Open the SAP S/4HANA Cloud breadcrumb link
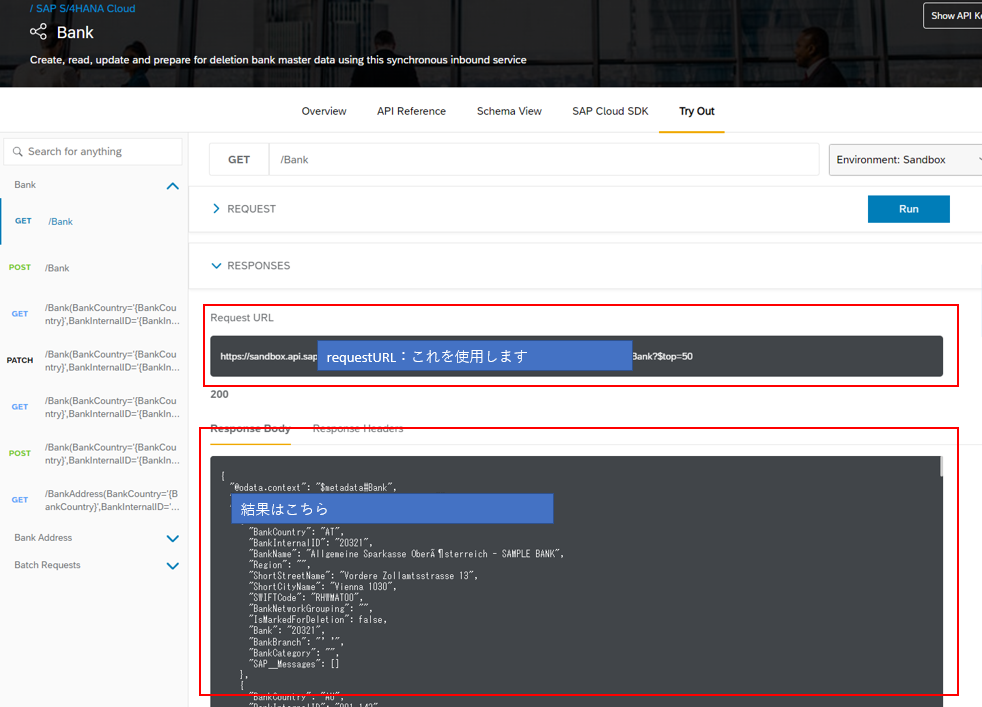The height and width of the screenshot is (707, 982). pyautogui.click(x=85, y=8)
